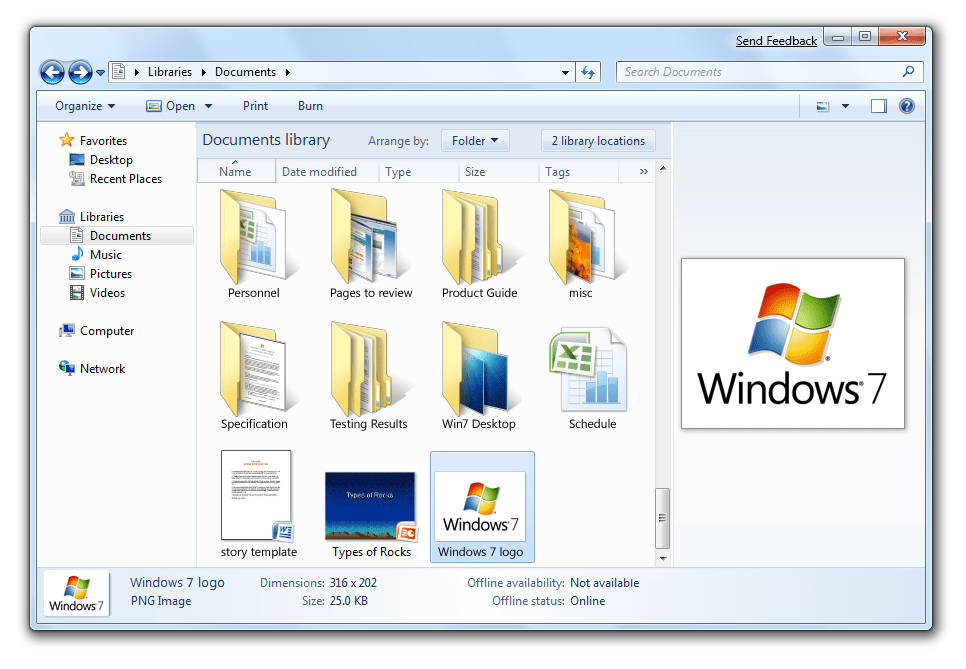Open the 2 library locations button
This screenshot has width=966, height=669.
coord(597,140)
